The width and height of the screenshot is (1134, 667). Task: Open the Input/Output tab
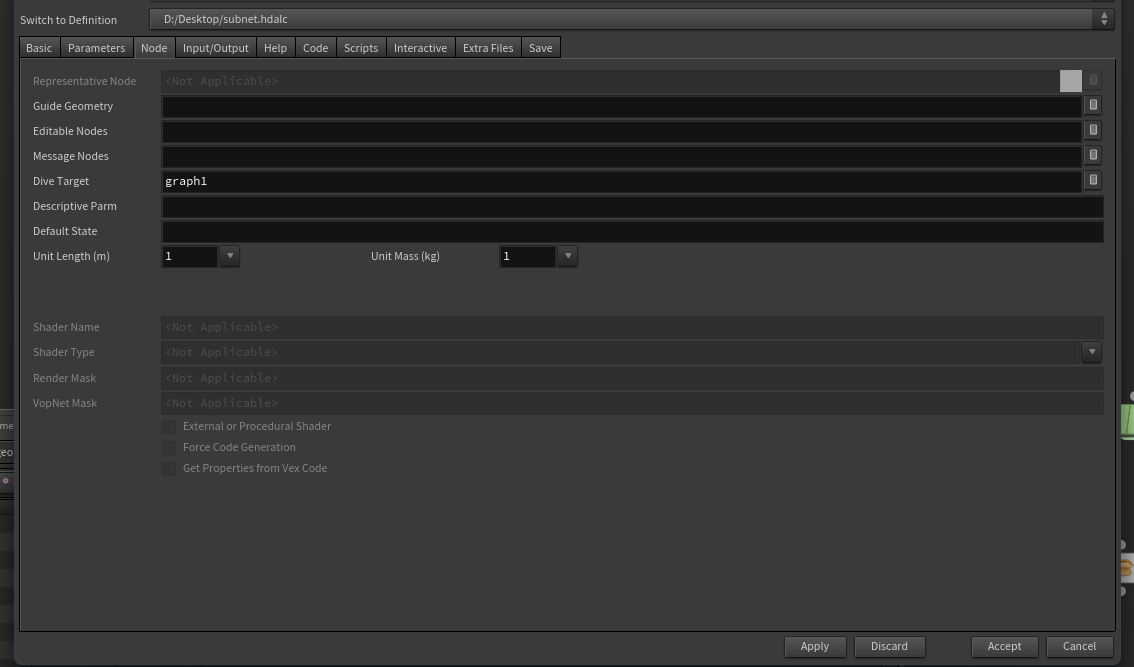click(216, 48)
